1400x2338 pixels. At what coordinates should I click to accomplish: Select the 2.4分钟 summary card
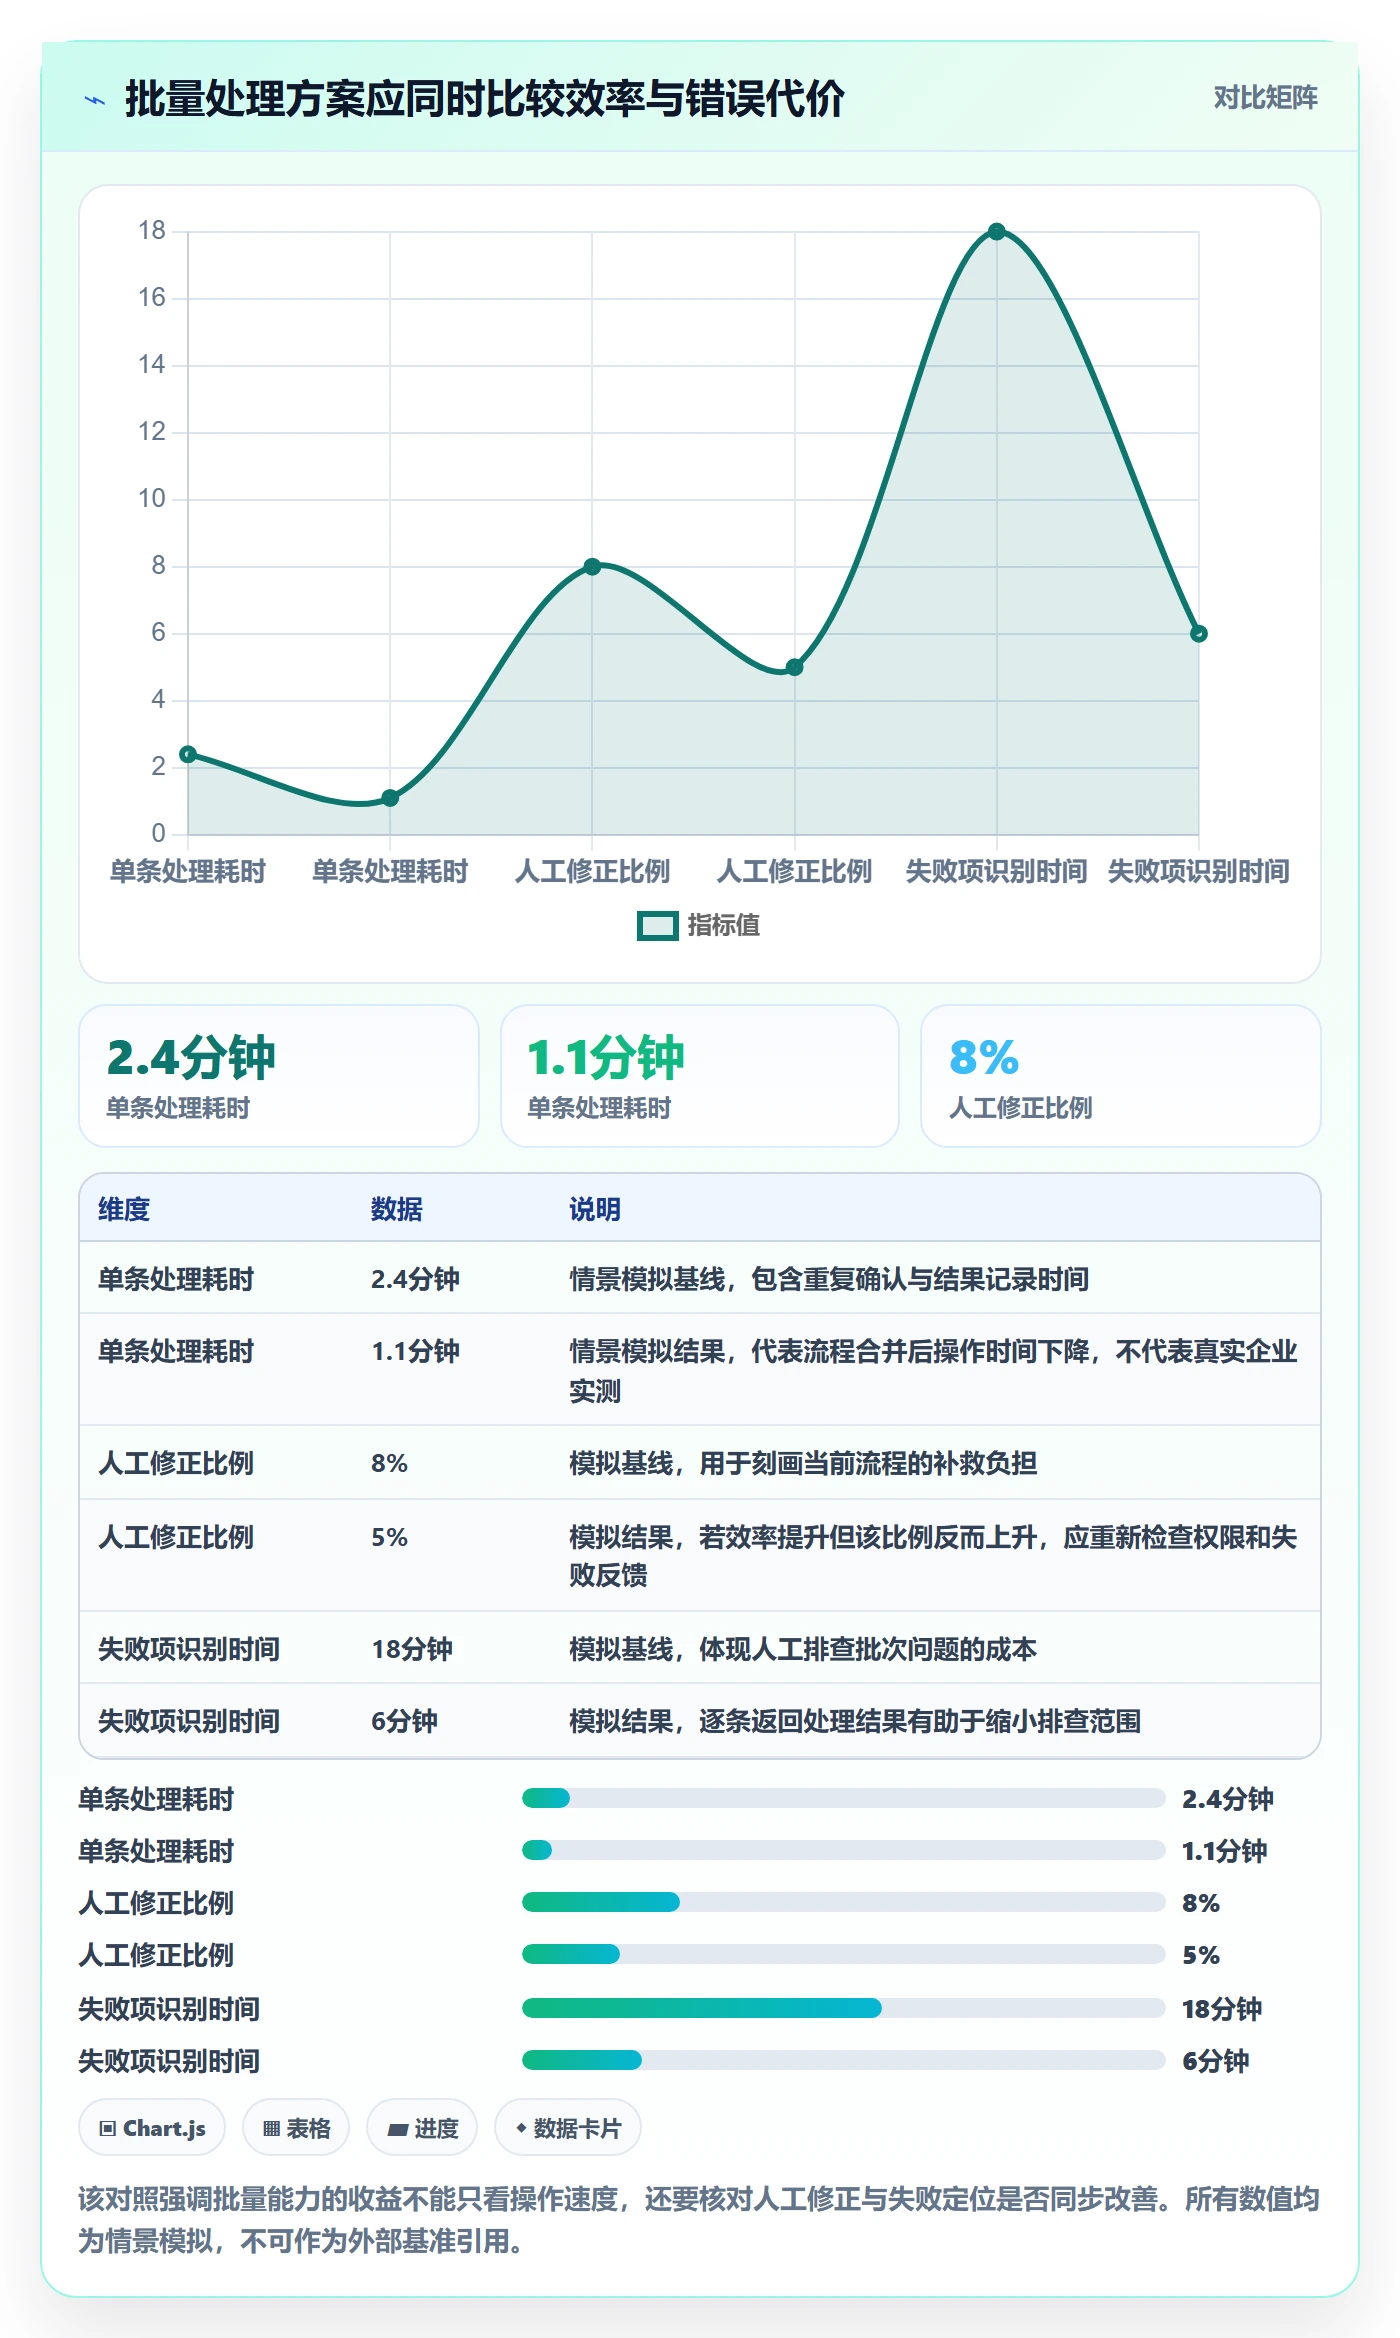click(x=279, y=1076)
